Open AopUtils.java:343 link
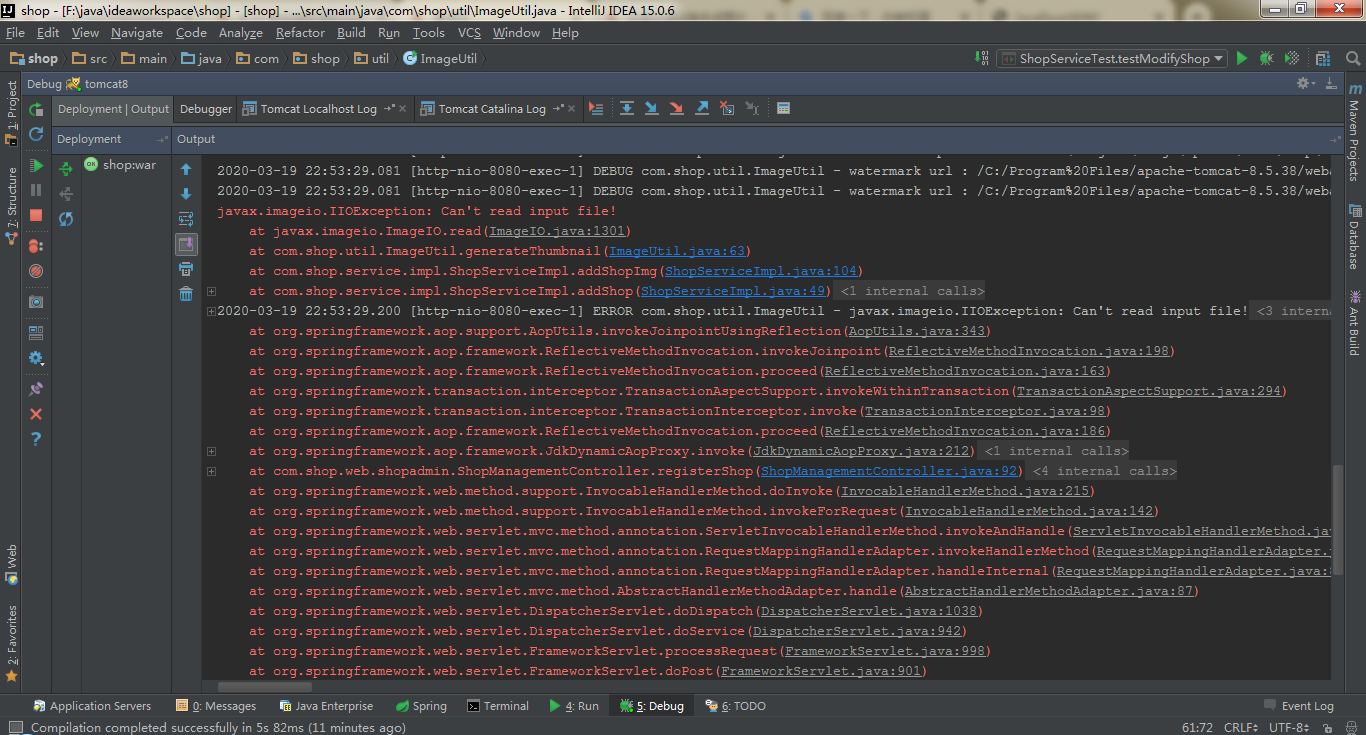The width and height of the screenshot is (1366, 735). 917,331
